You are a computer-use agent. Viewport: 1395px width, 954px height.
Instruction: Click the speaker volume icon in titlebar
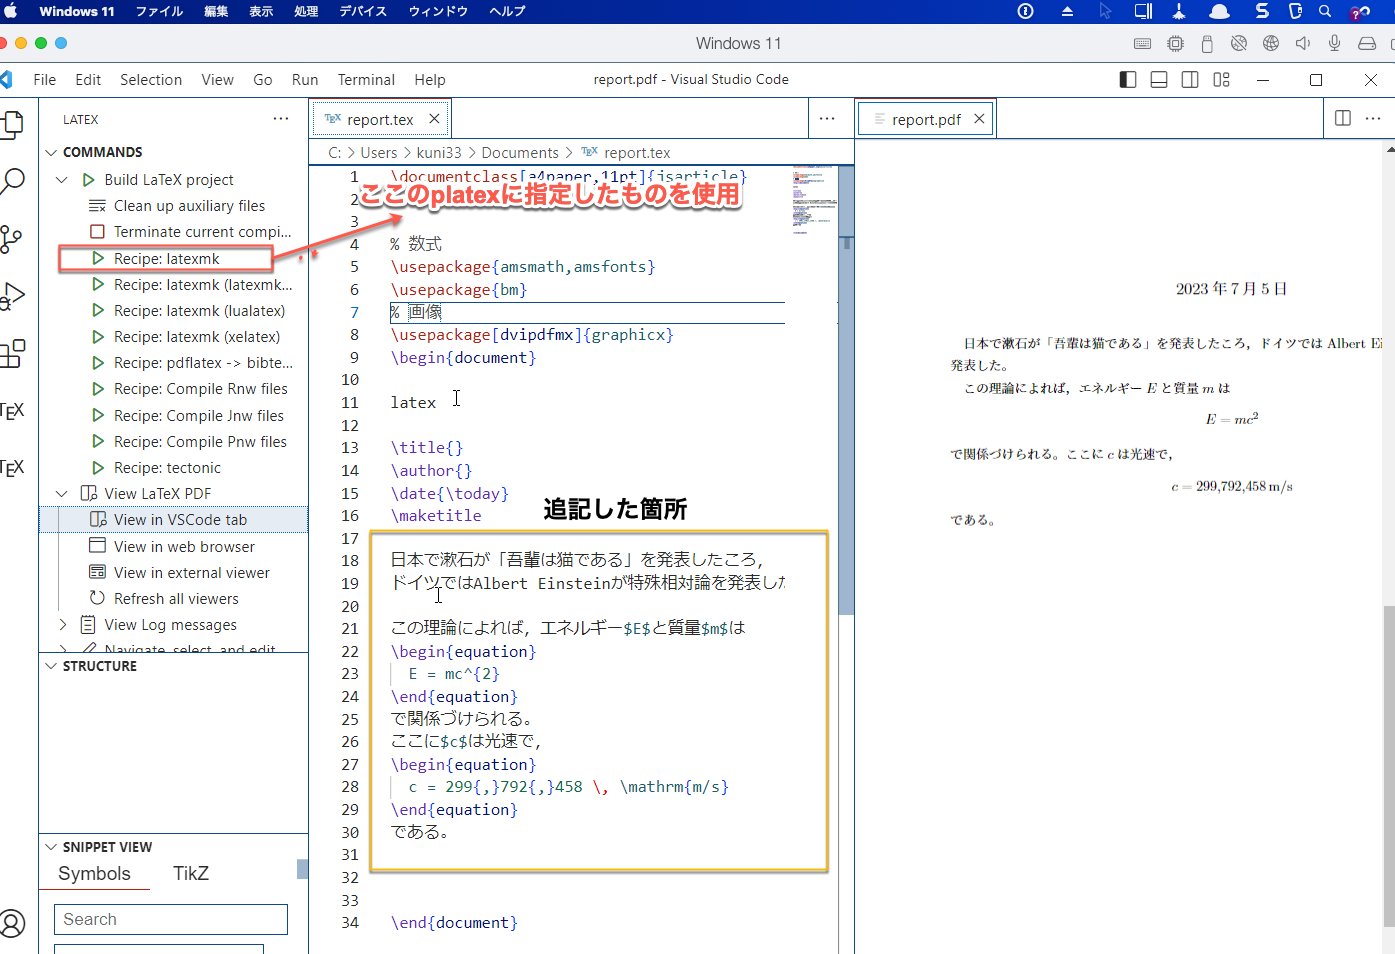click(x=1302, y=43)
